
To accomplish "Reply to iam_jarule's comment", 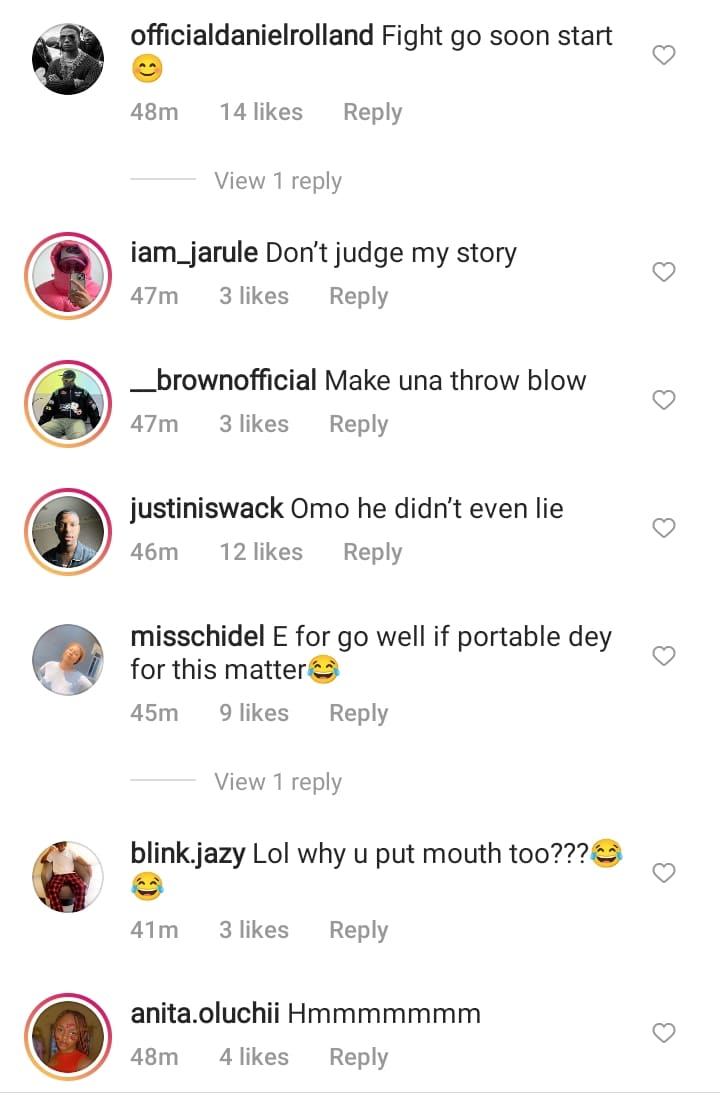I will click(x=358, y=296).
